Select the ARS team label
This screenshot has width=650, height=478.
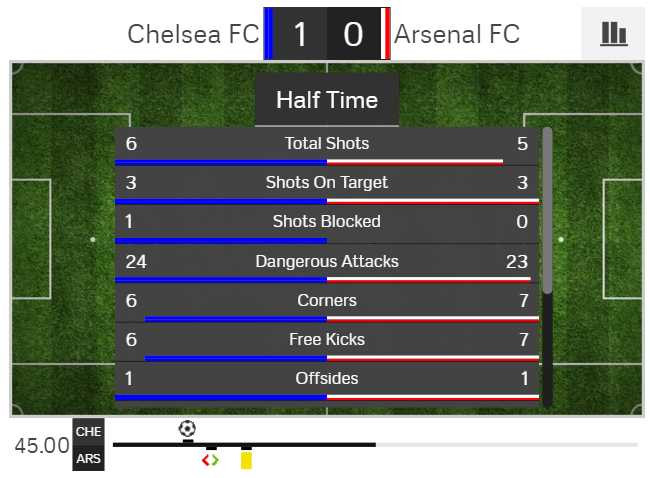(88, 459)
